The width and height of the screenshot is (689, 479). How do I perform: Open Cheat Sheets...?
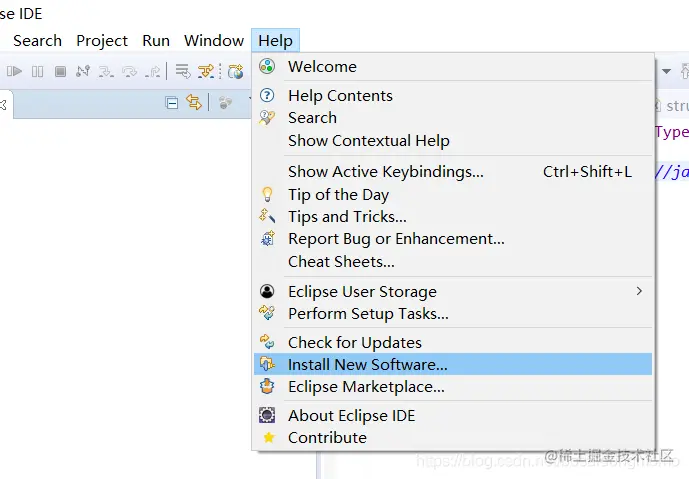[453, 261]
